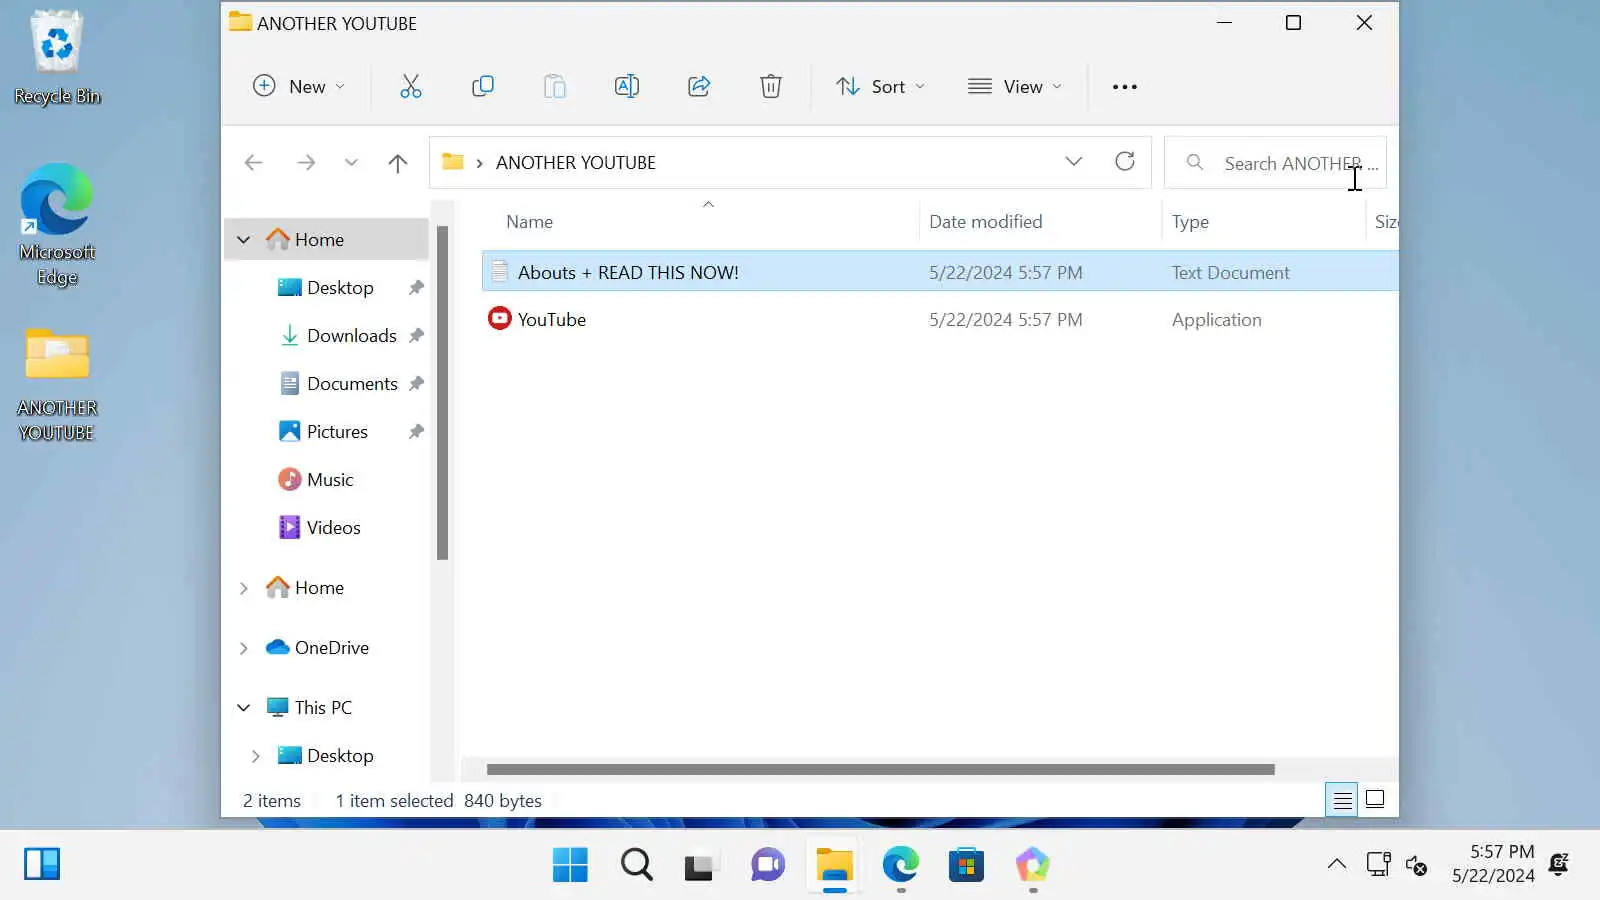Select the ANOTHER YOUTUBE desktop folder
The image size is (1600, 900).
coord(57,385)
